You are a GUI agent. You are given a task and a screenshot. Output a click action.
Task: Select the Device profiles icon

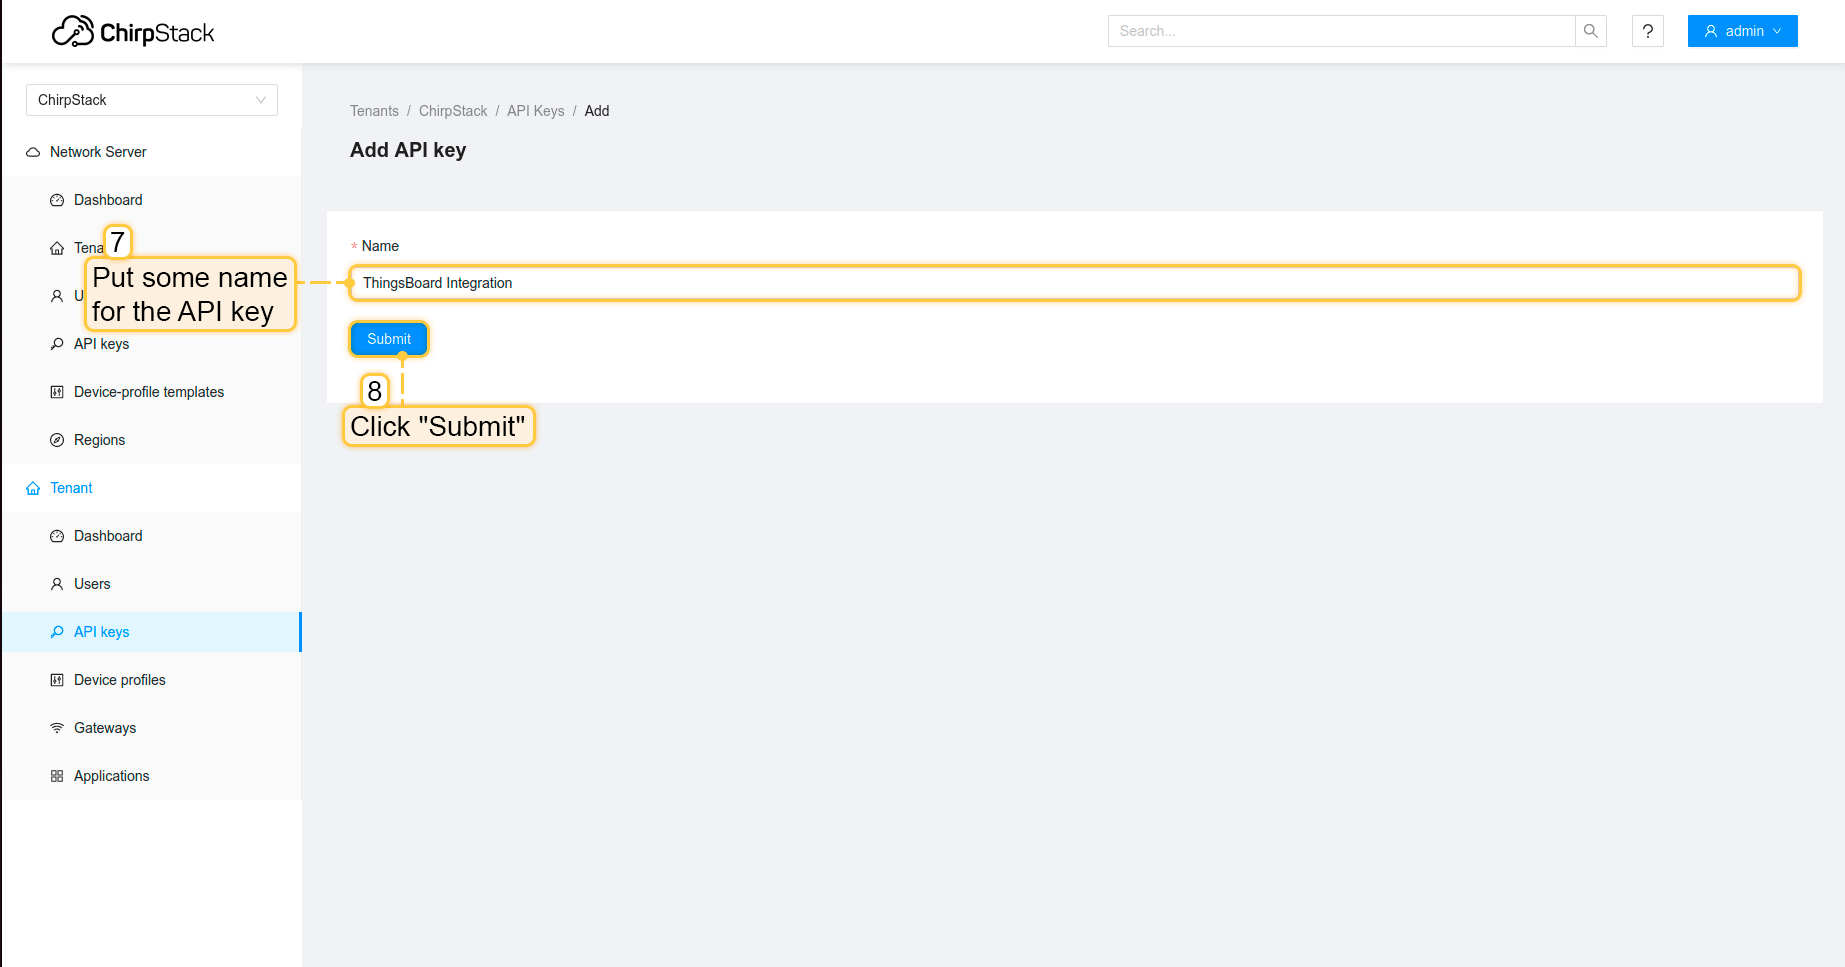57,679
